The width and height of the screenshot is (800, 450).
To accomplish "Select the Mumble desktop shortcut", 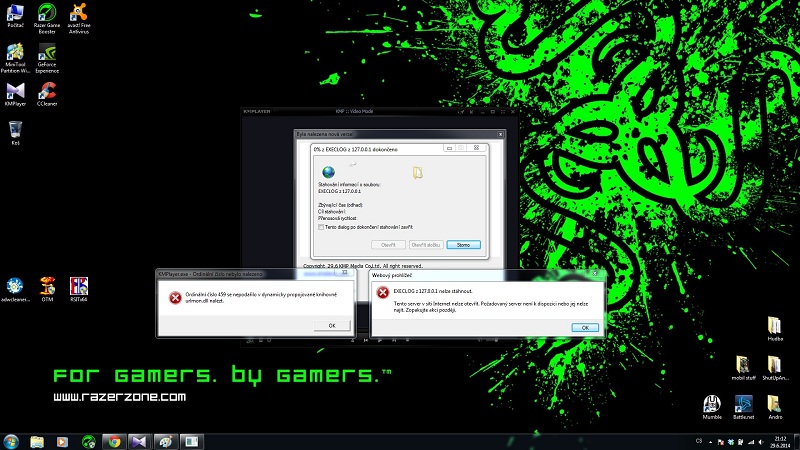I will [712, 404].
